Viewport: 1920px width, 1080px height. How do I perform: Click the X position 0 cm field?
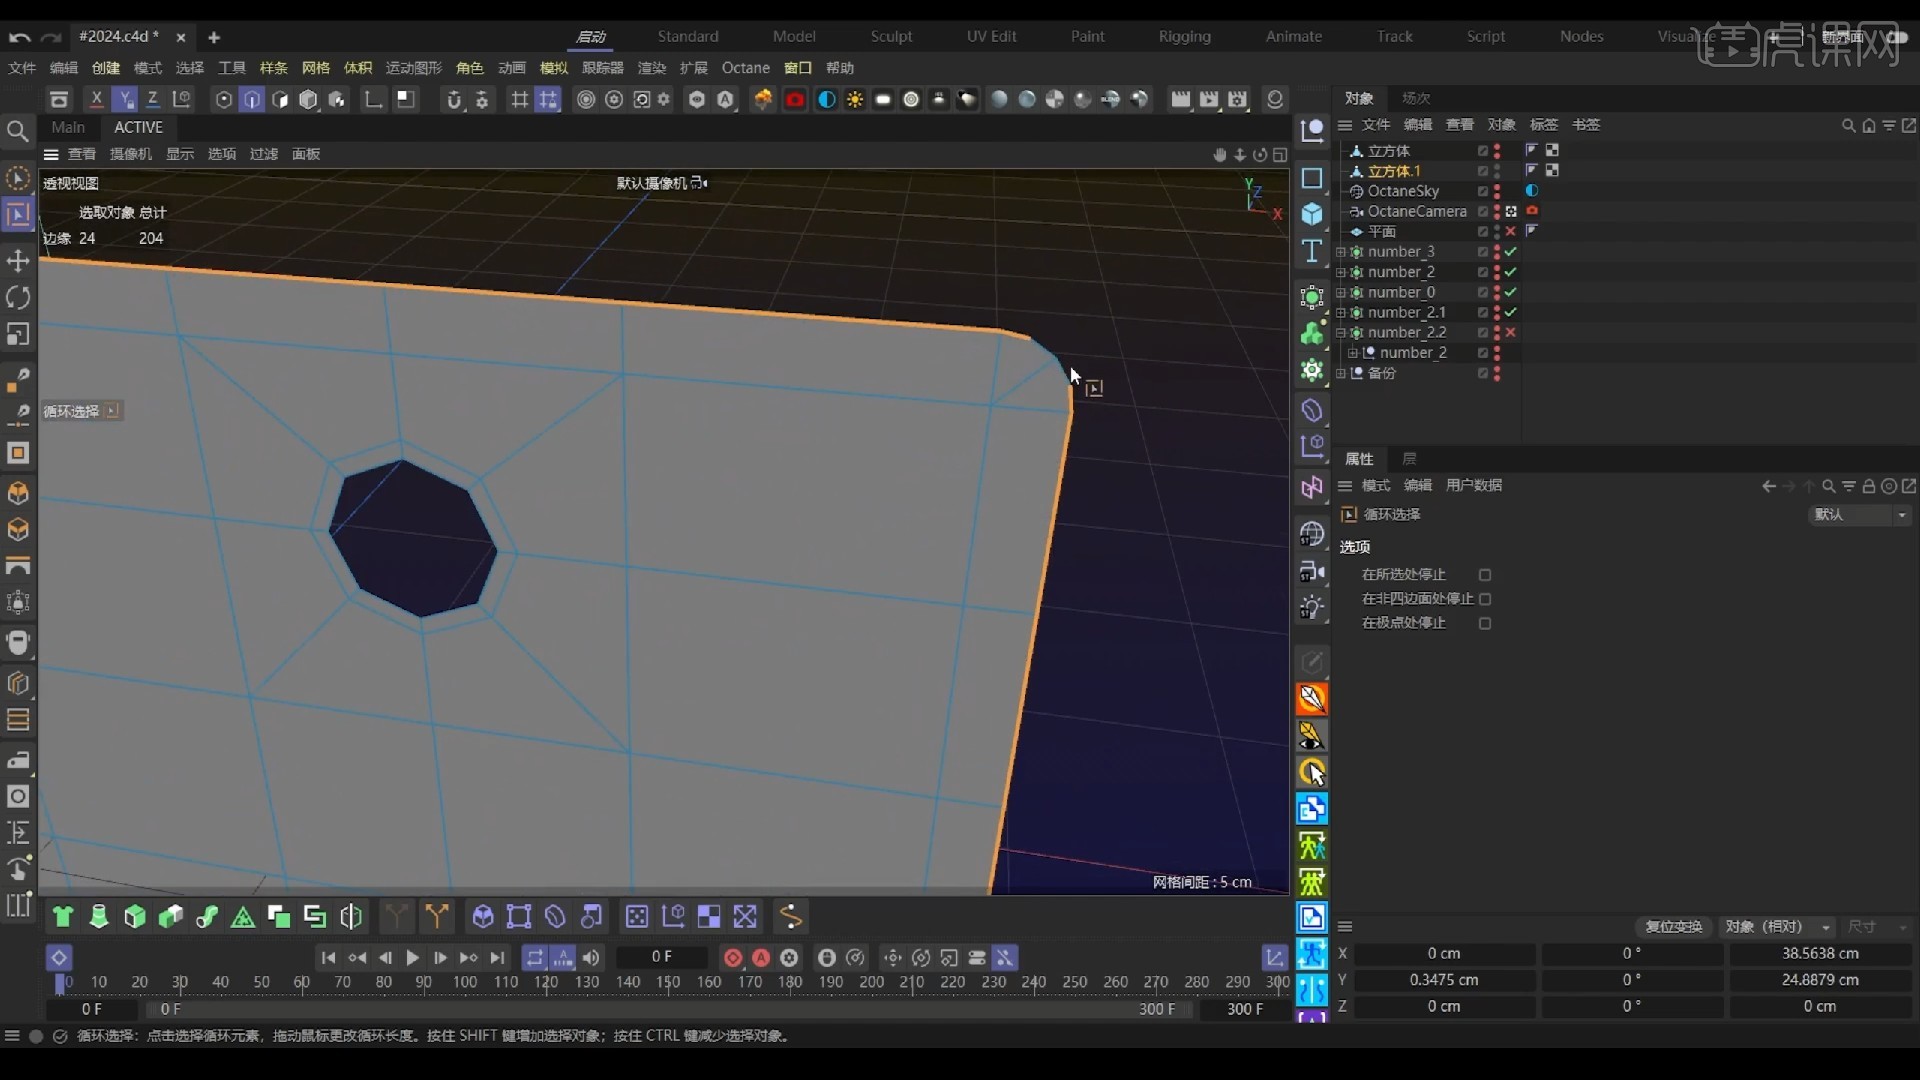point(1444,954)
